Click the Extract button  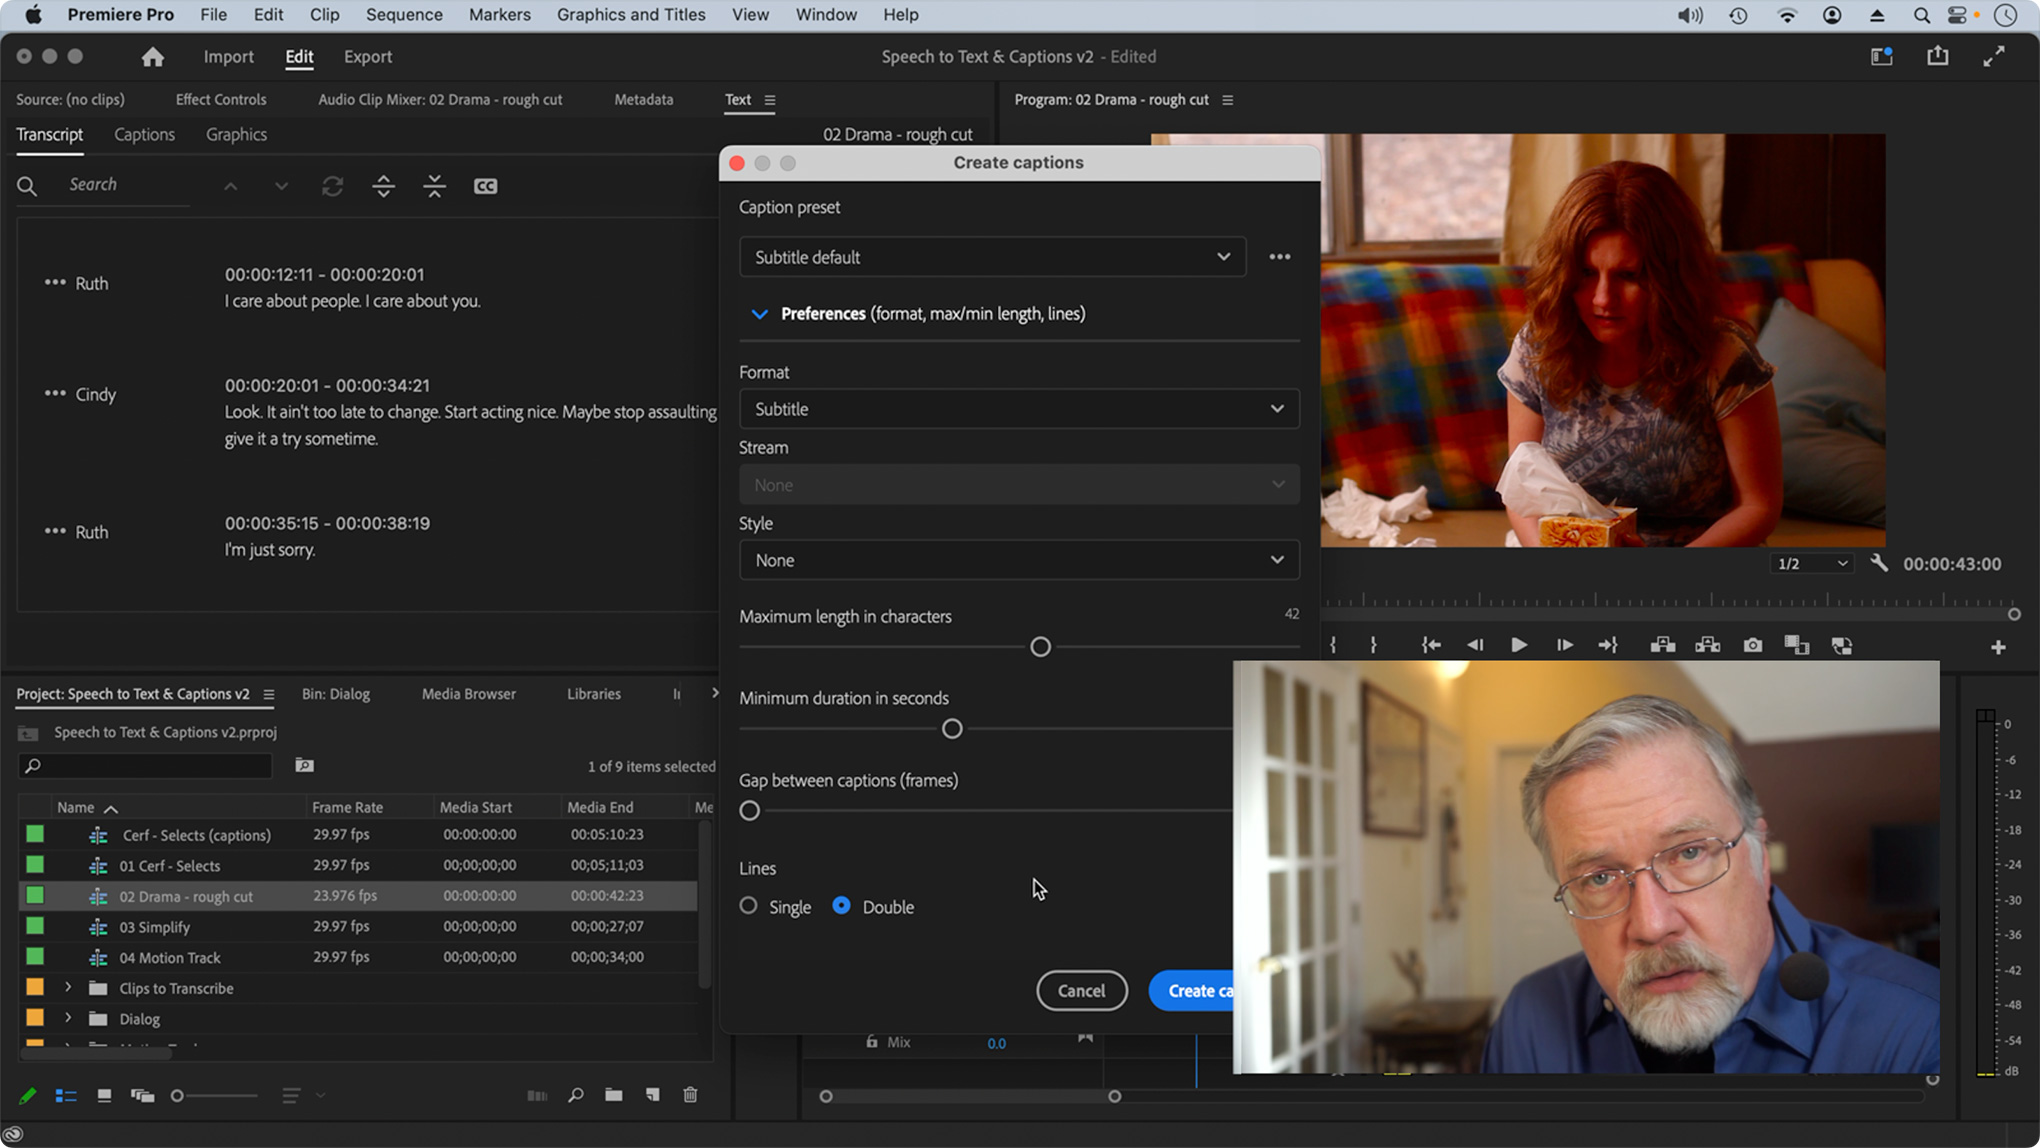coord(1707,646)
